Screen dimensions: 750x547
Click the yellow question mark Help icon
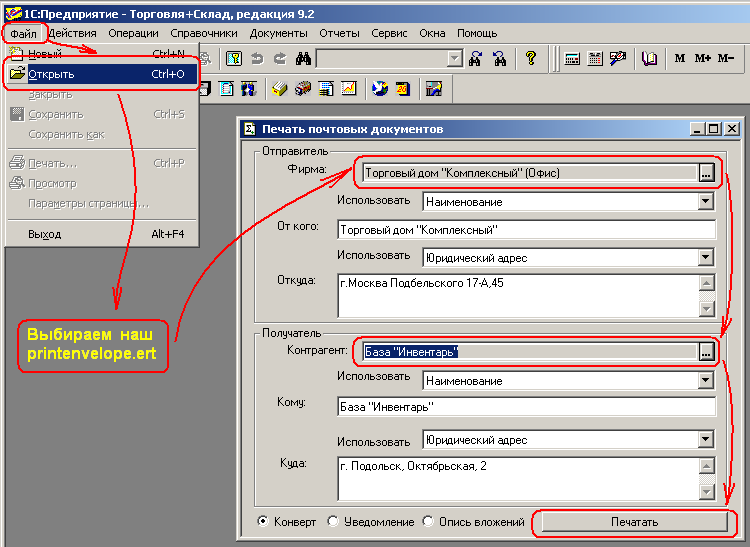click(x=530, y=58)
